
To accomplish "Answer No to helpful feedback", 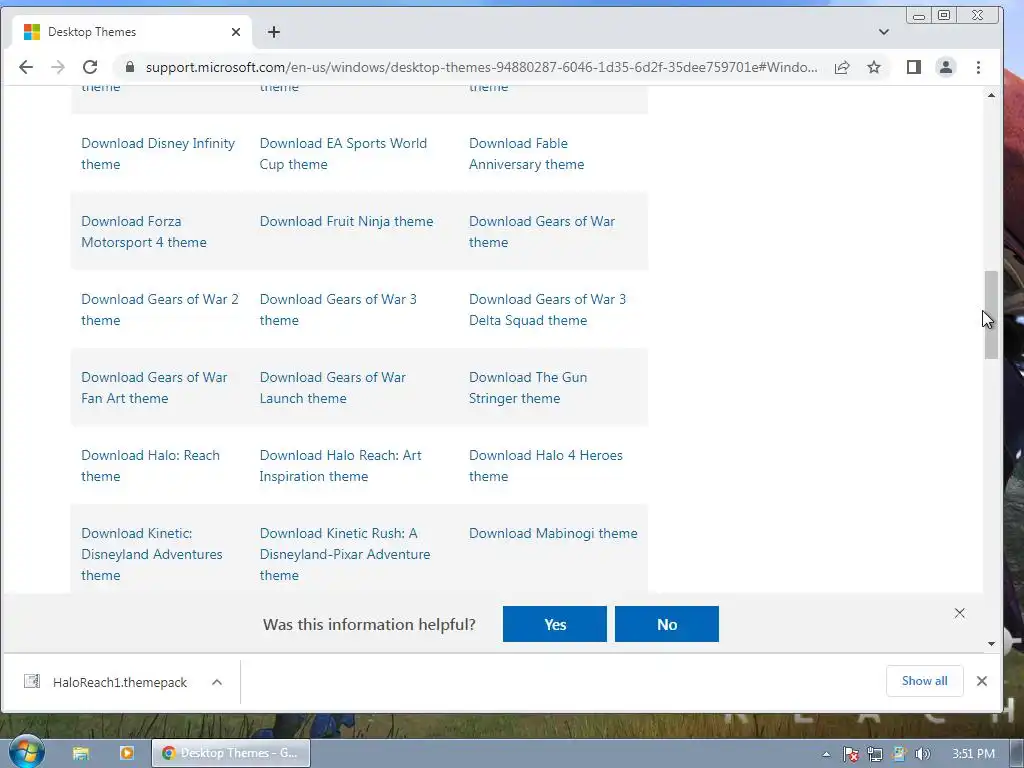I will [x=667, y=624].
